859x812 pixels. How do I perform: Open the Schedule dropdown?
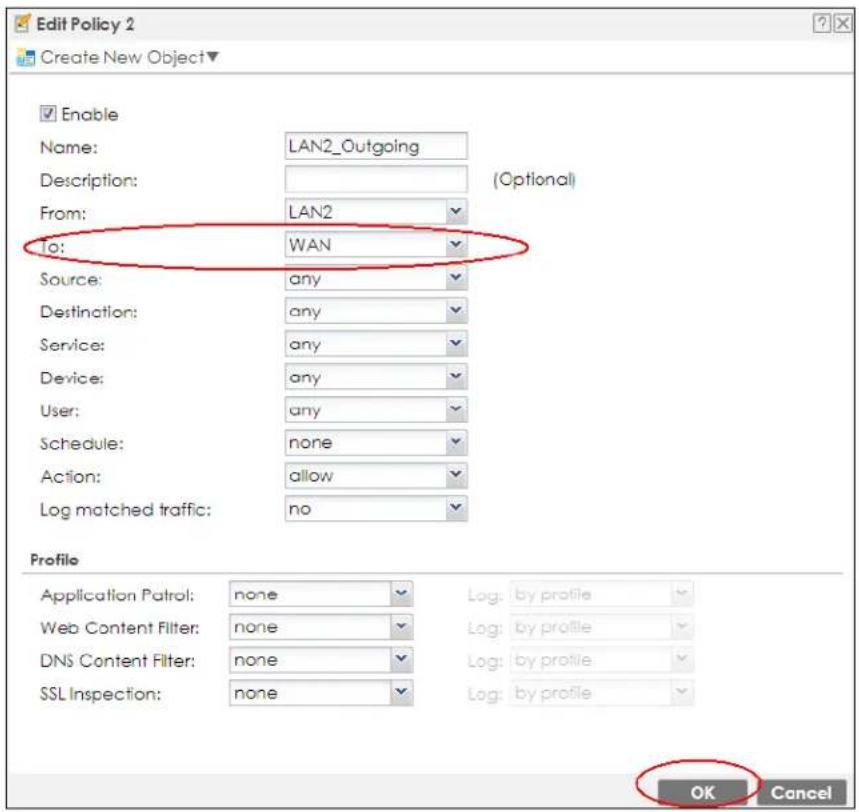click(x=376, y=443)
